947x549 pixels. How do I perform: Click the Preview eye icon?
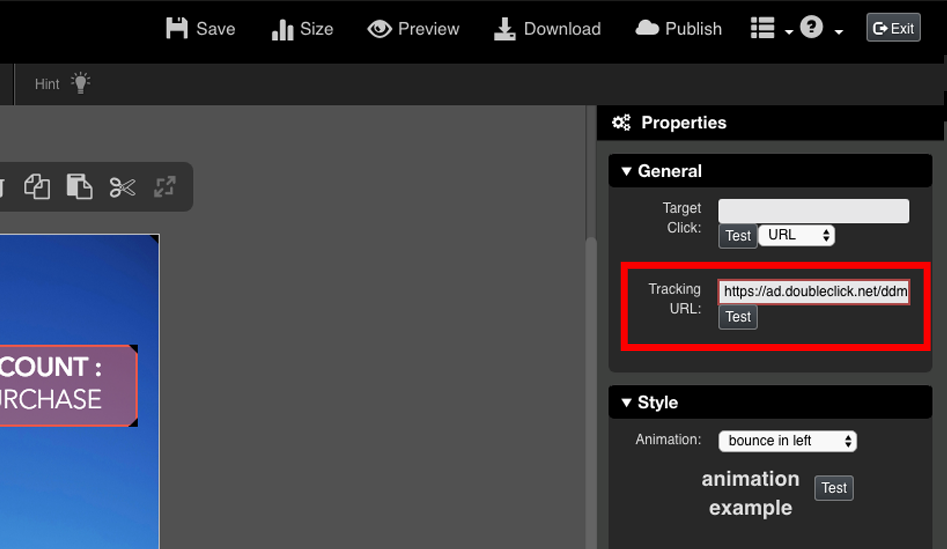pos(379,29)
